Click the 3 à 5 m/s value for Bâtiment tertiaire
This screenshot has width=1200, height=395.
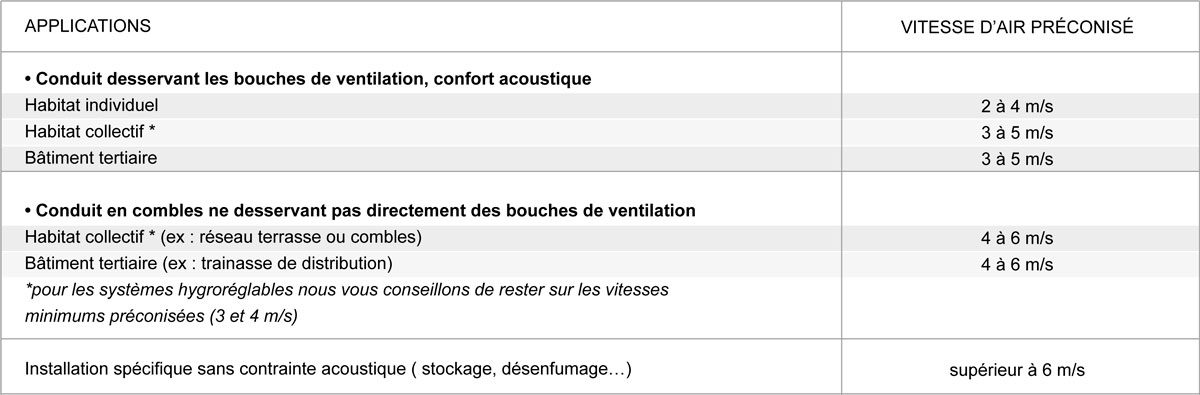tap(1017, 158)
